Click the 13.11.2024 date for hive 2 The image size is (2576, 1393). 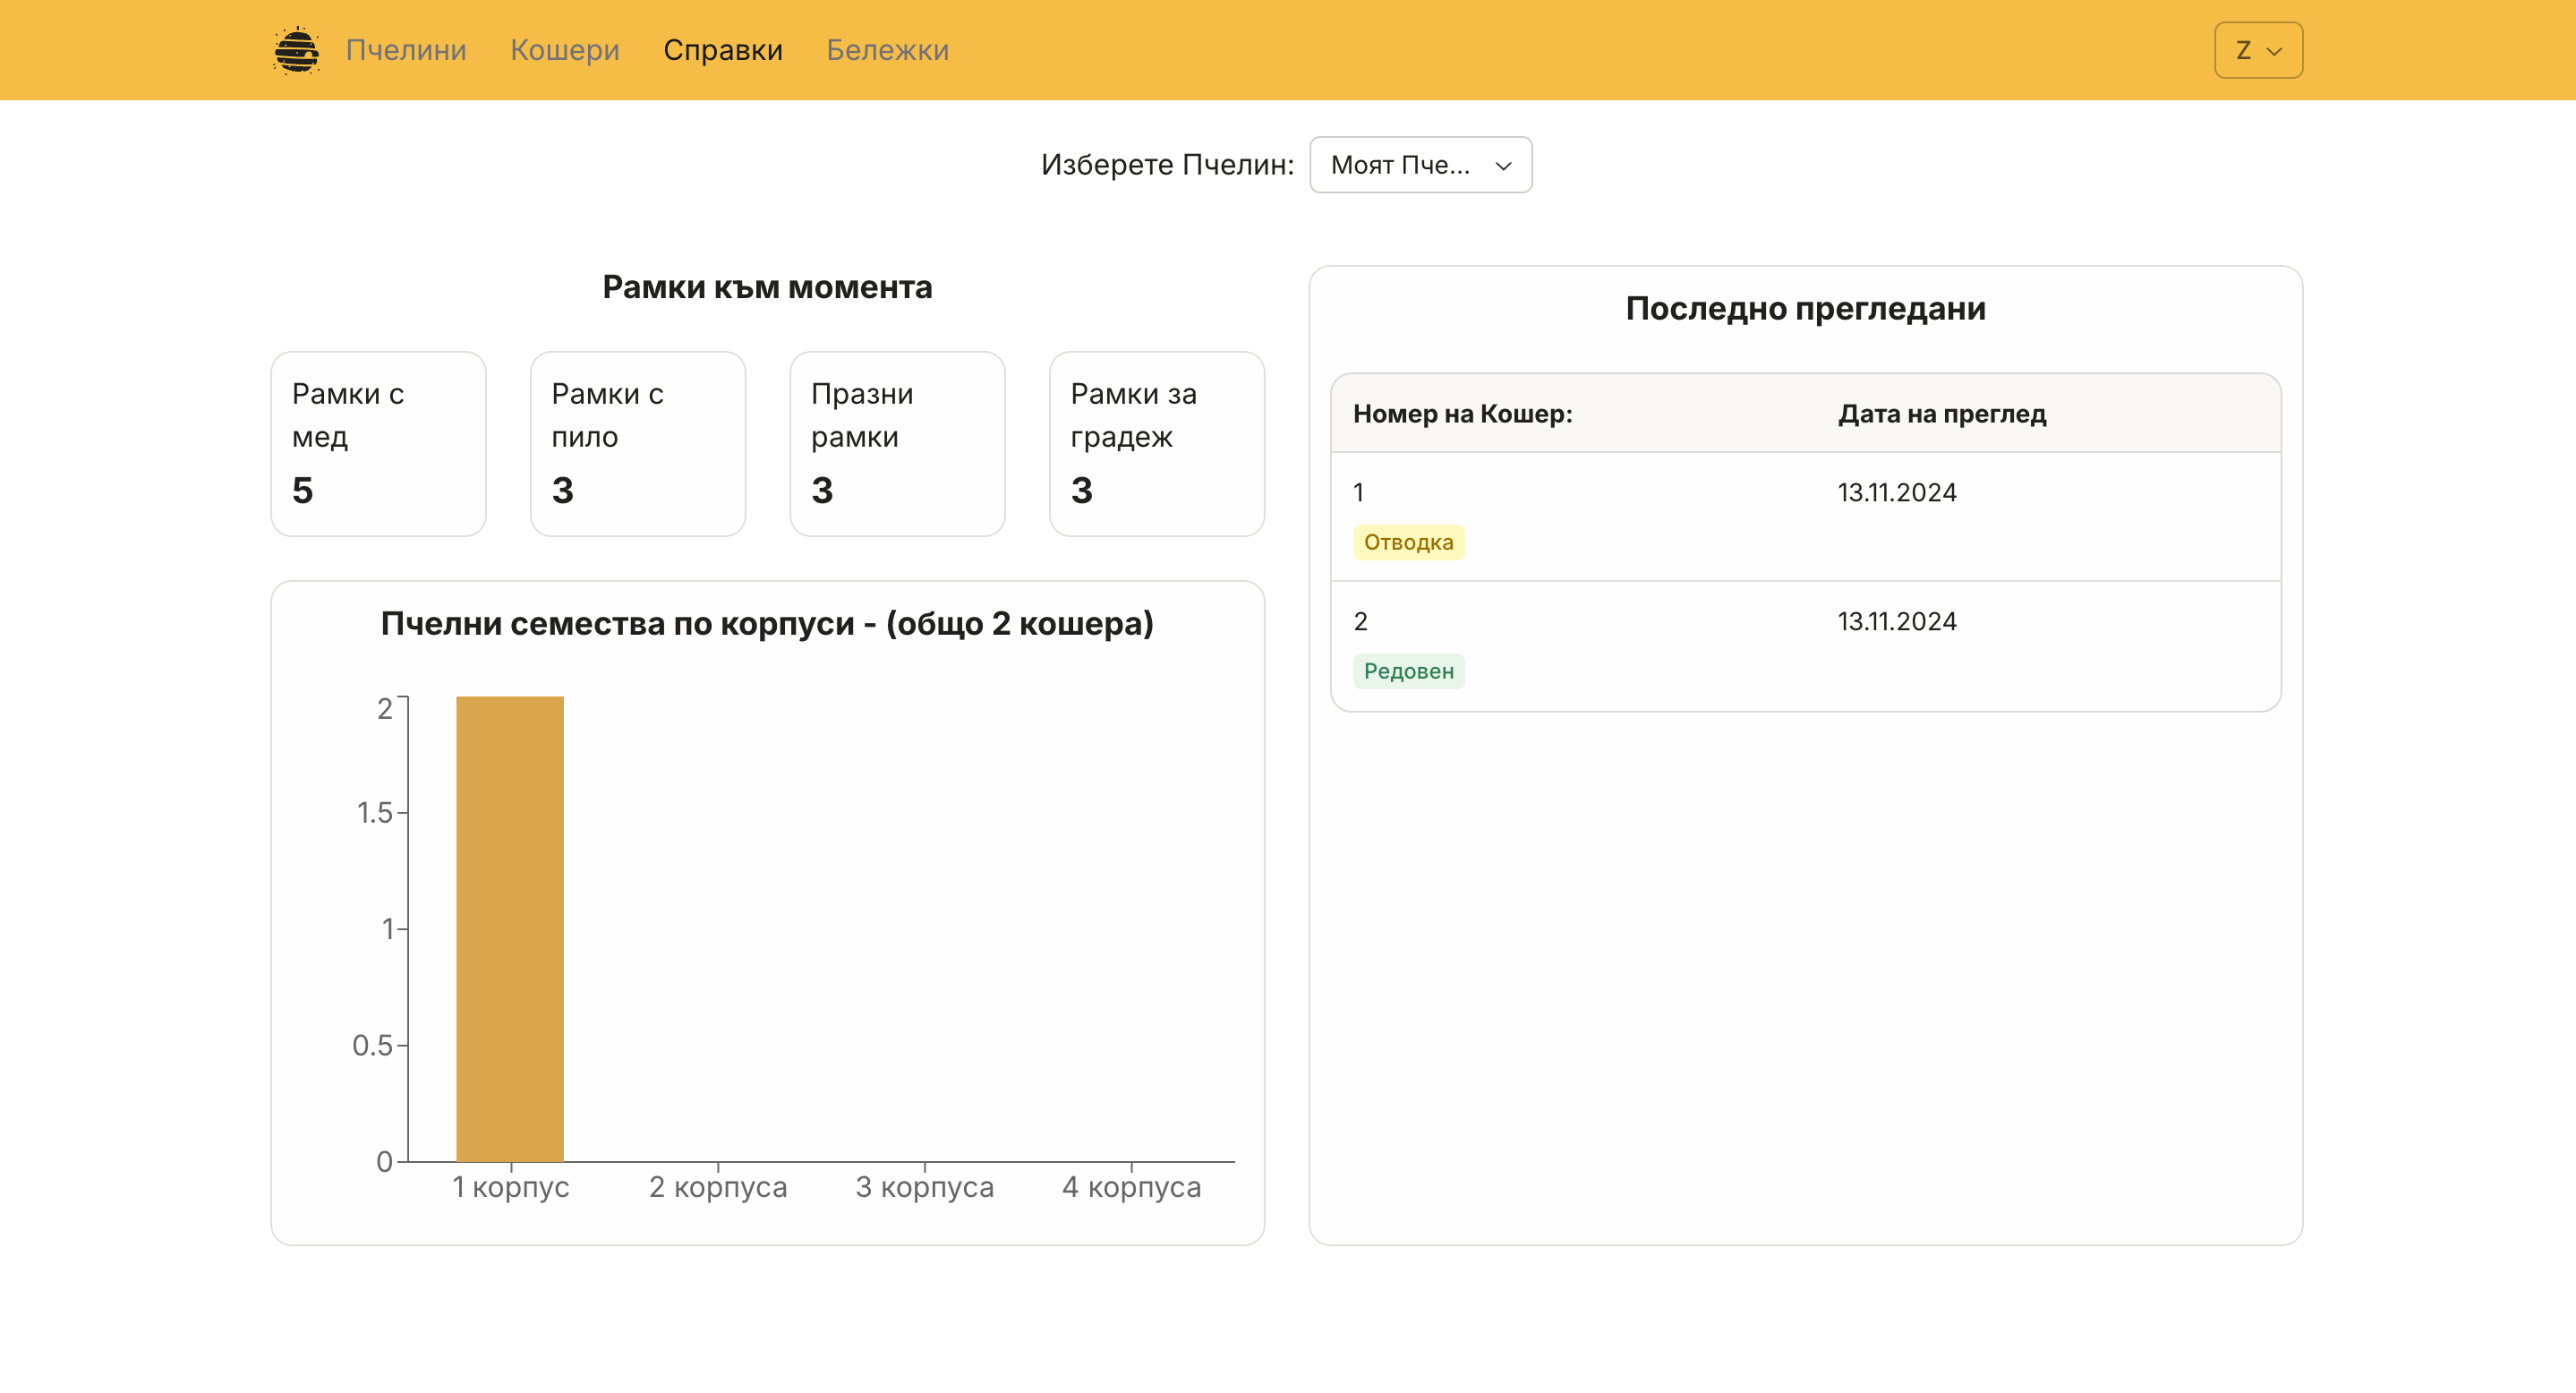[x=1897, y=621]
